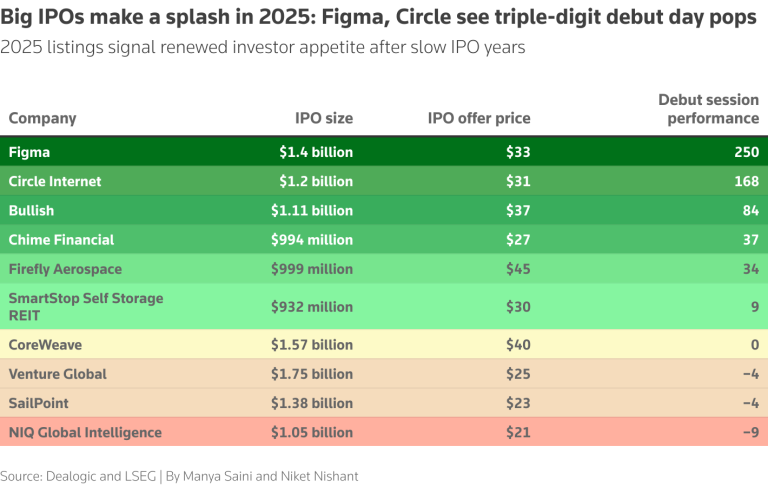768x486 pixels.
Task: Click the chart headline about big IPOs
Action: click(378, 17)
